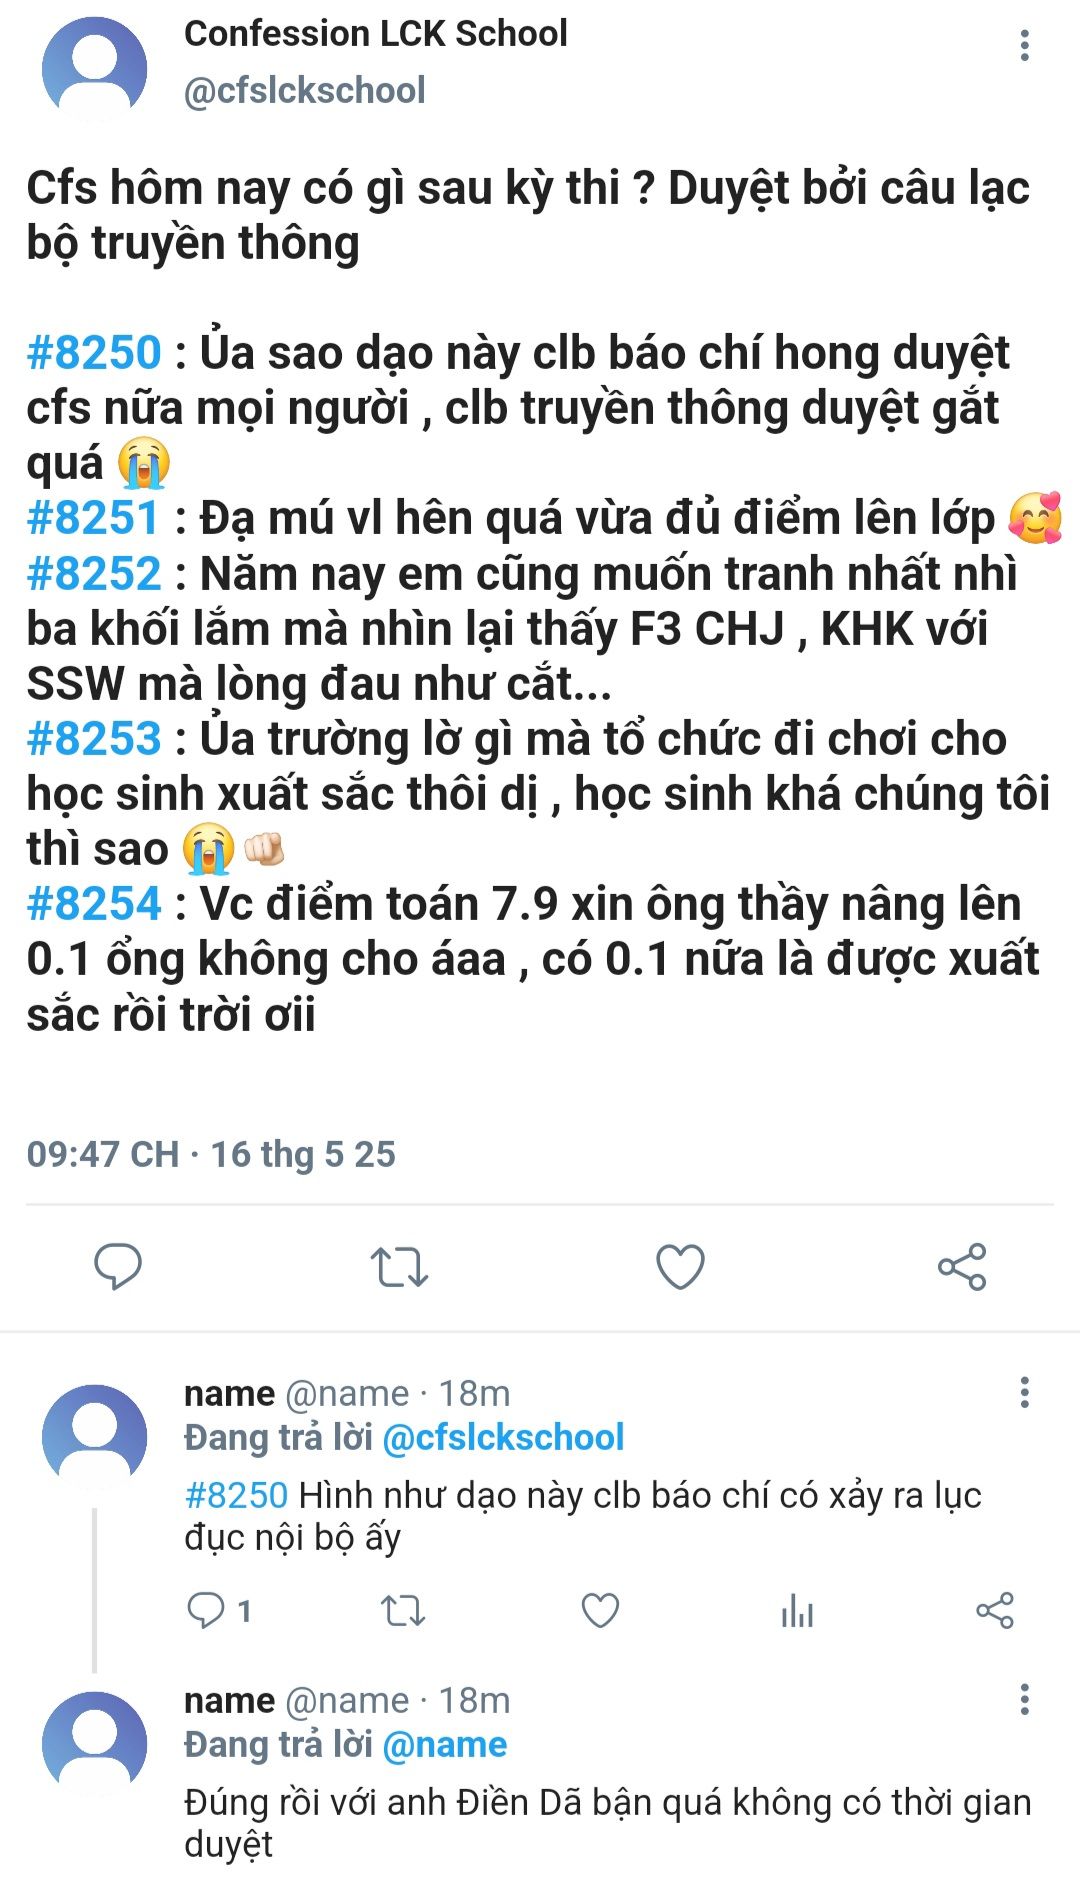Open @cfslckschool mention in first reply
Screen dimensions: 1080x1884
click(503, 1437)
